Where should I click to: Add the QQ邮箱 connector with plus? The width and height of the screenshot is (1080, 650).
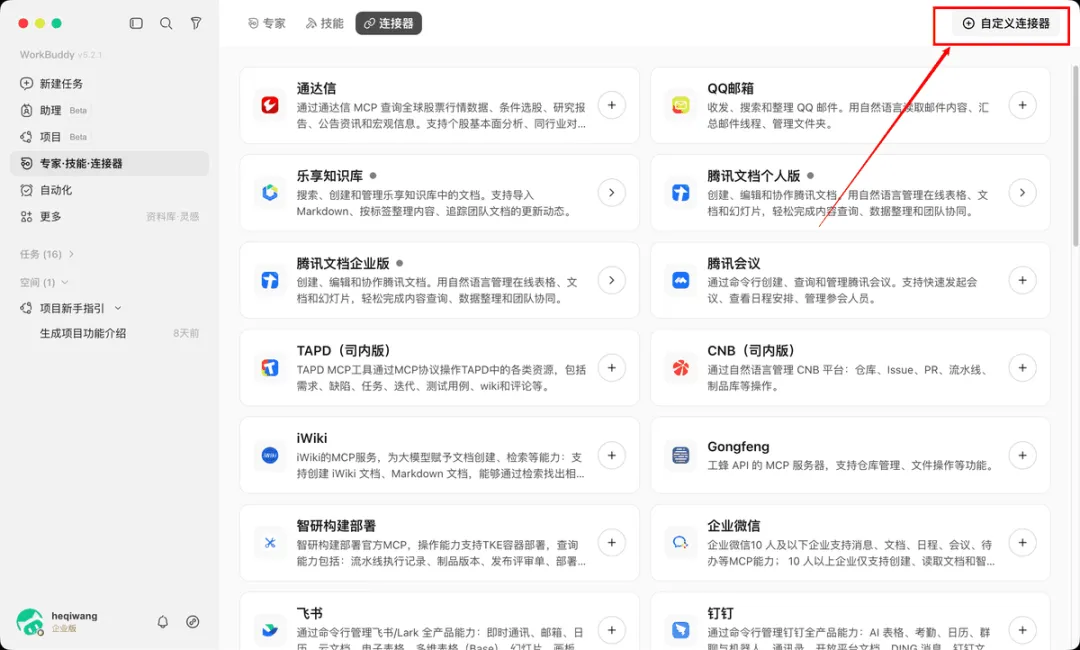coord(1022,105)
